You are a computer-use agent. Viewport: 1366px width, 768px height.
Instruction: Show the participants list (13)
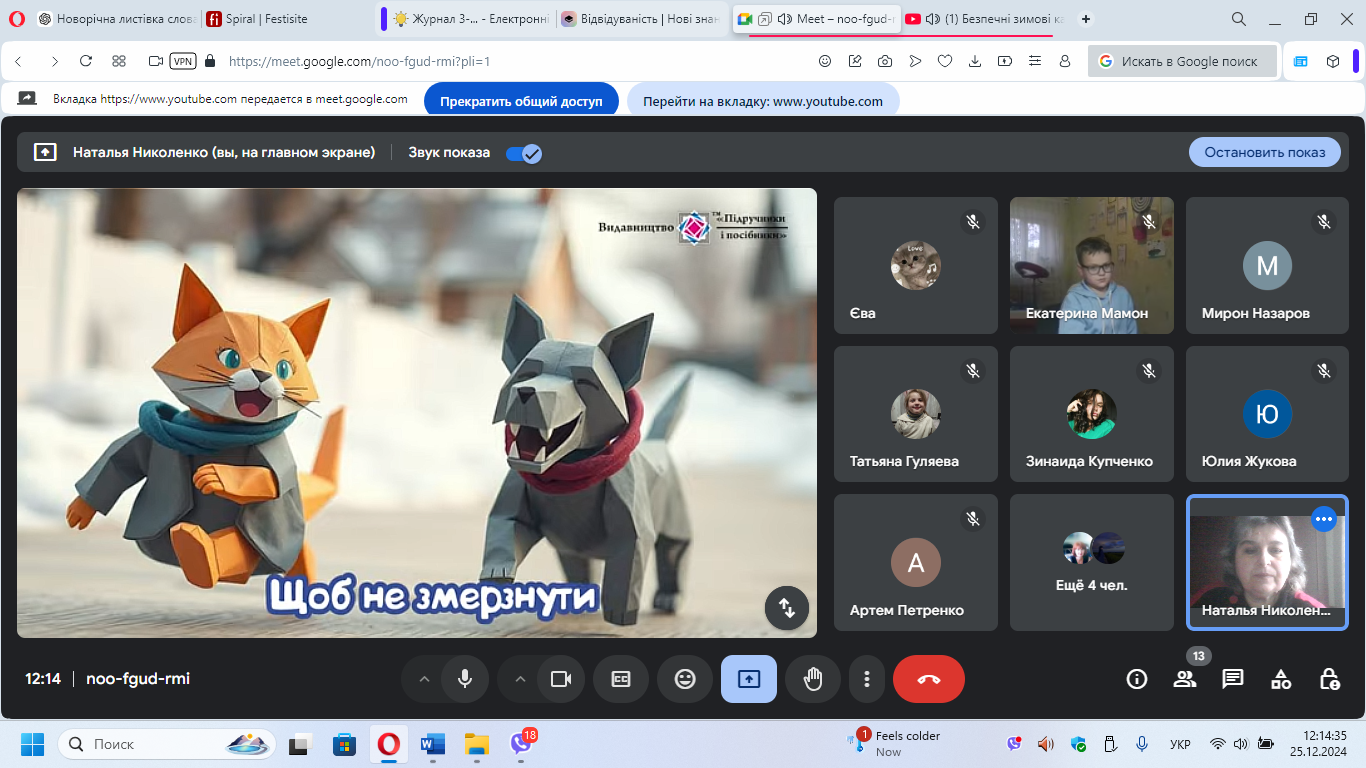tap(1185, 679)
